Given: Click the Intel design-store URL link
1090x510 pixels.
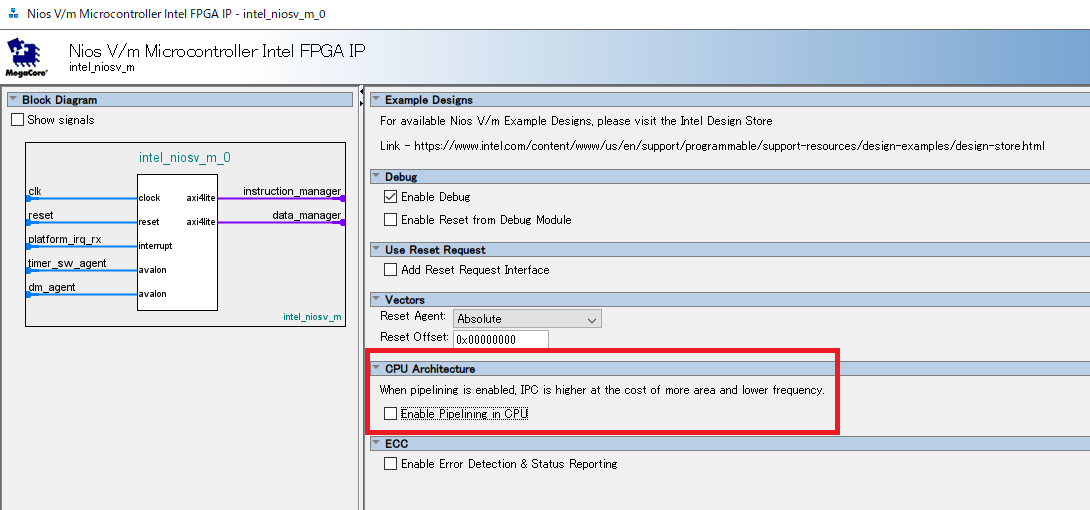Looking at the screenshot, I should [x=729, y=146].
